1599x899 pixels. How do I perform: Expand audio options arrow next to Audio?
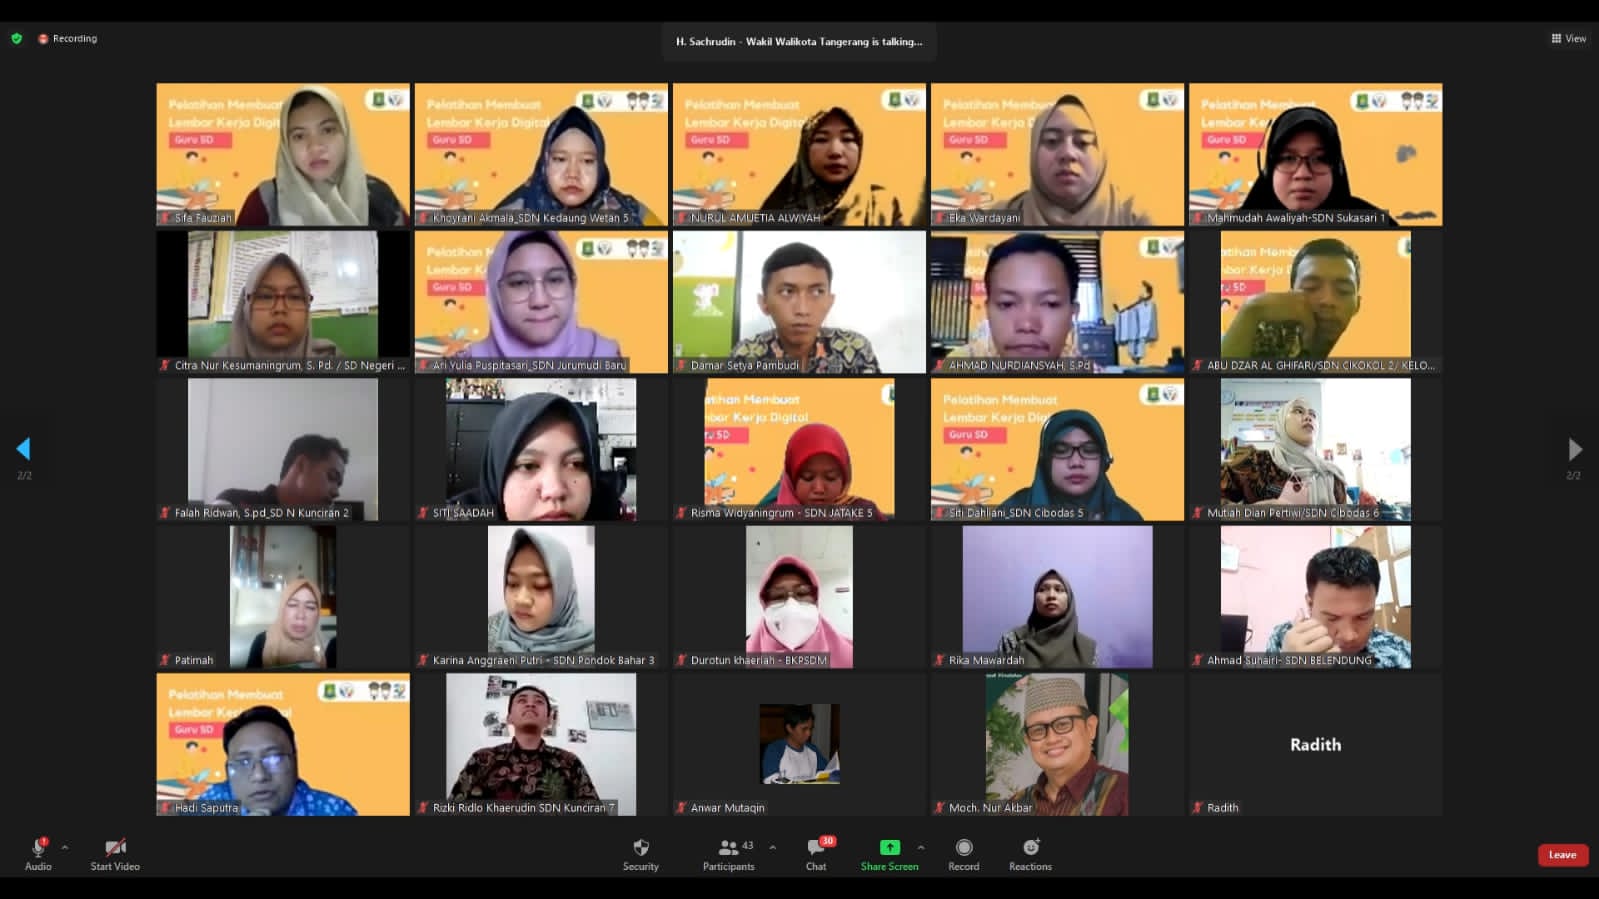coord(65,847)
